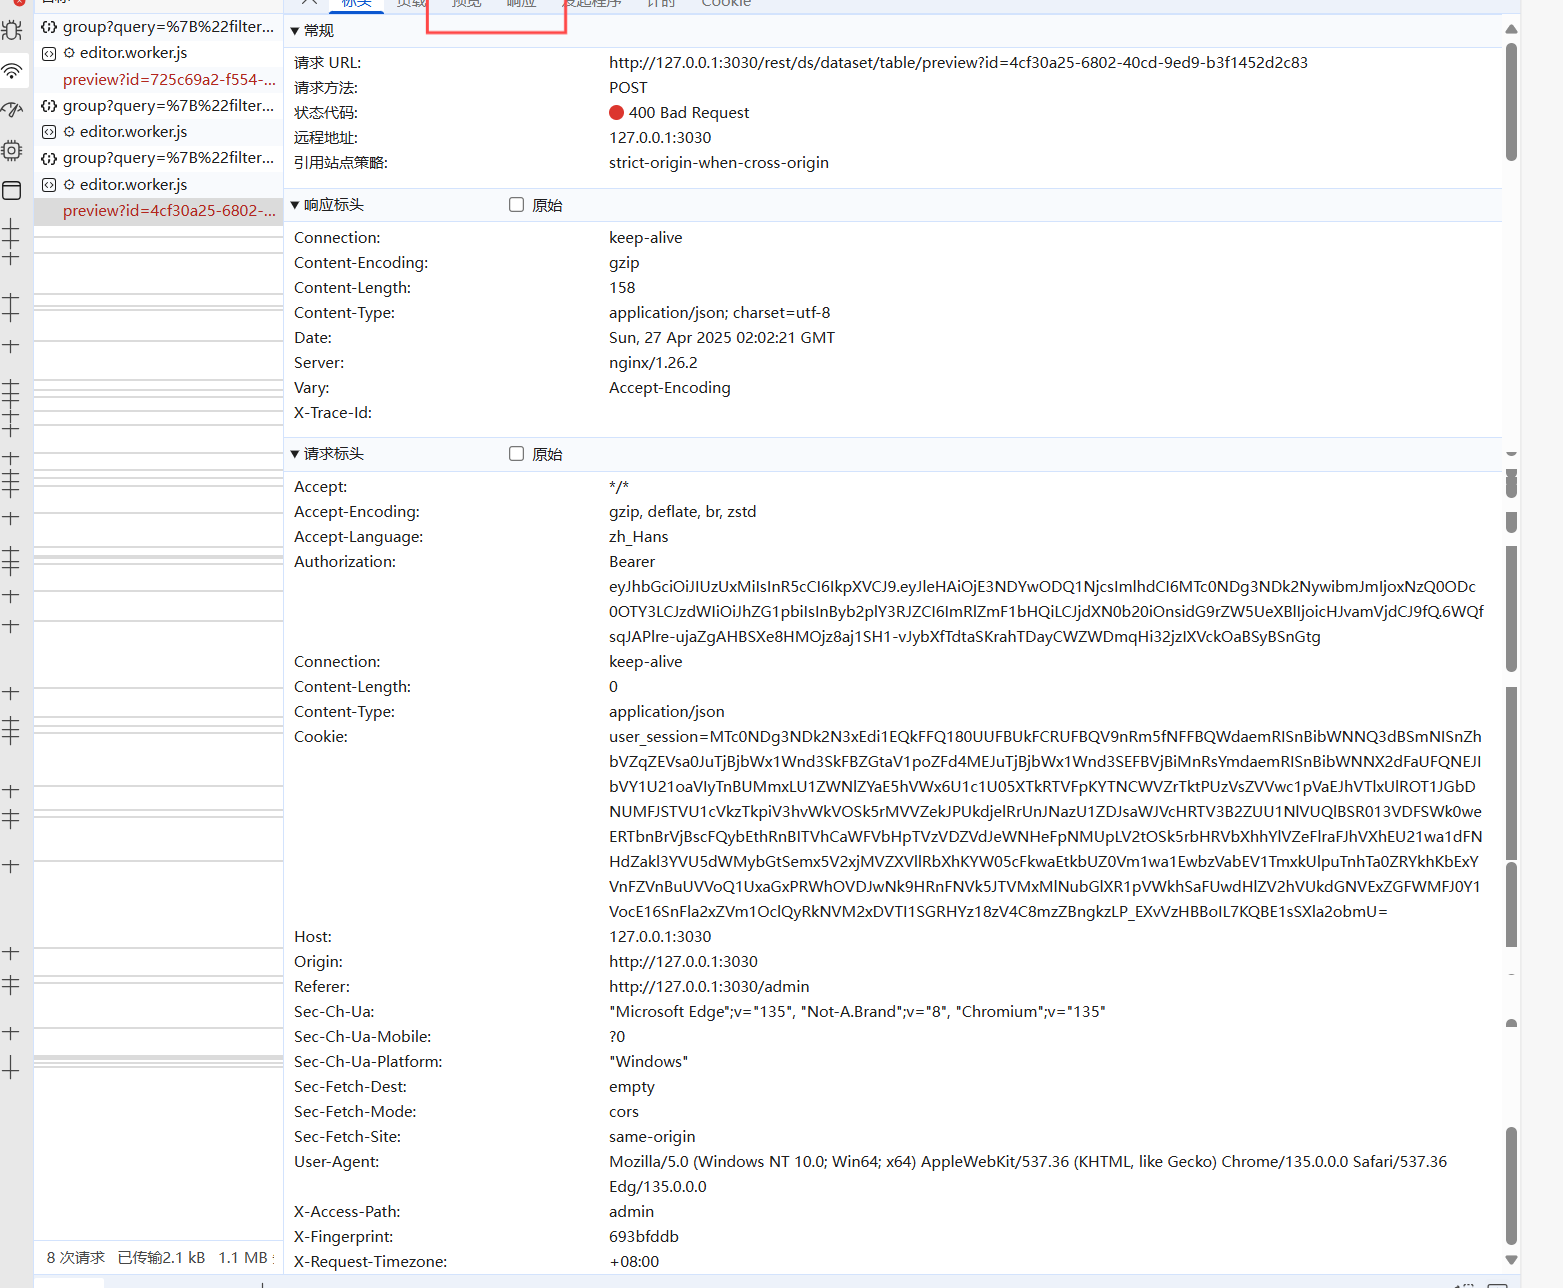Toggle the 原始 checkbox in response headers section
Viewport: 1563px width, 1288px height.
(516, 204)
